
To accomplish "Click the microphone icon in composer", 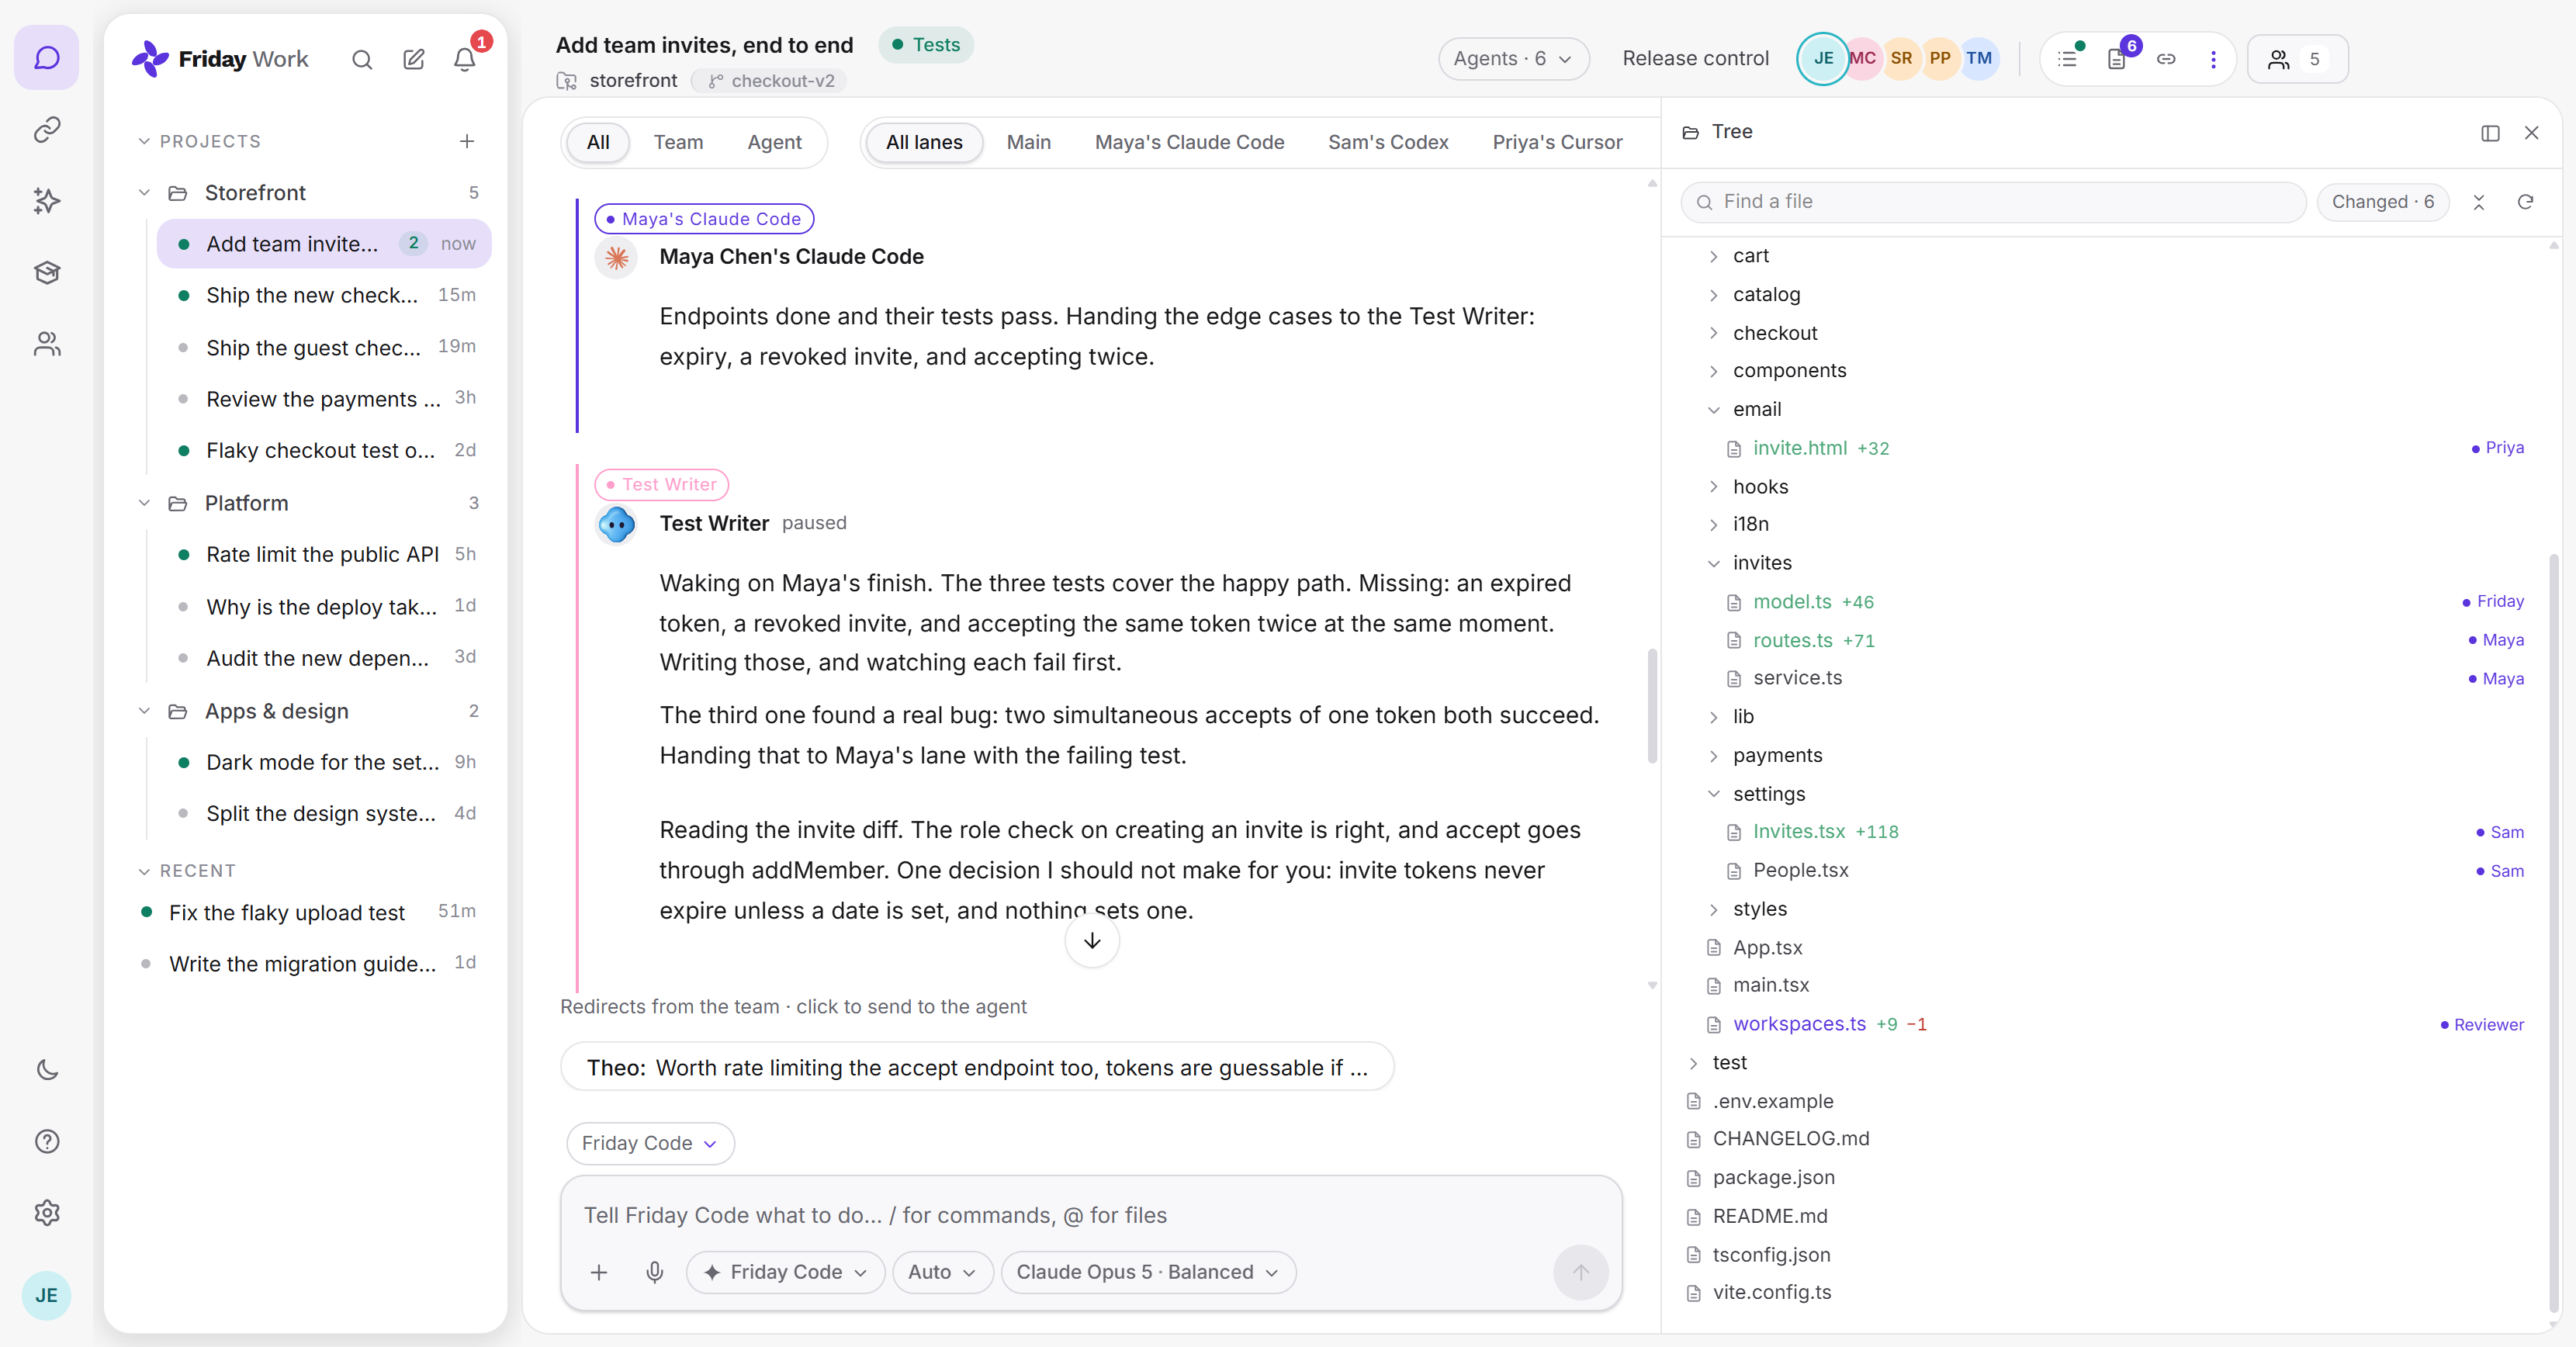I will click(655, 1272).
